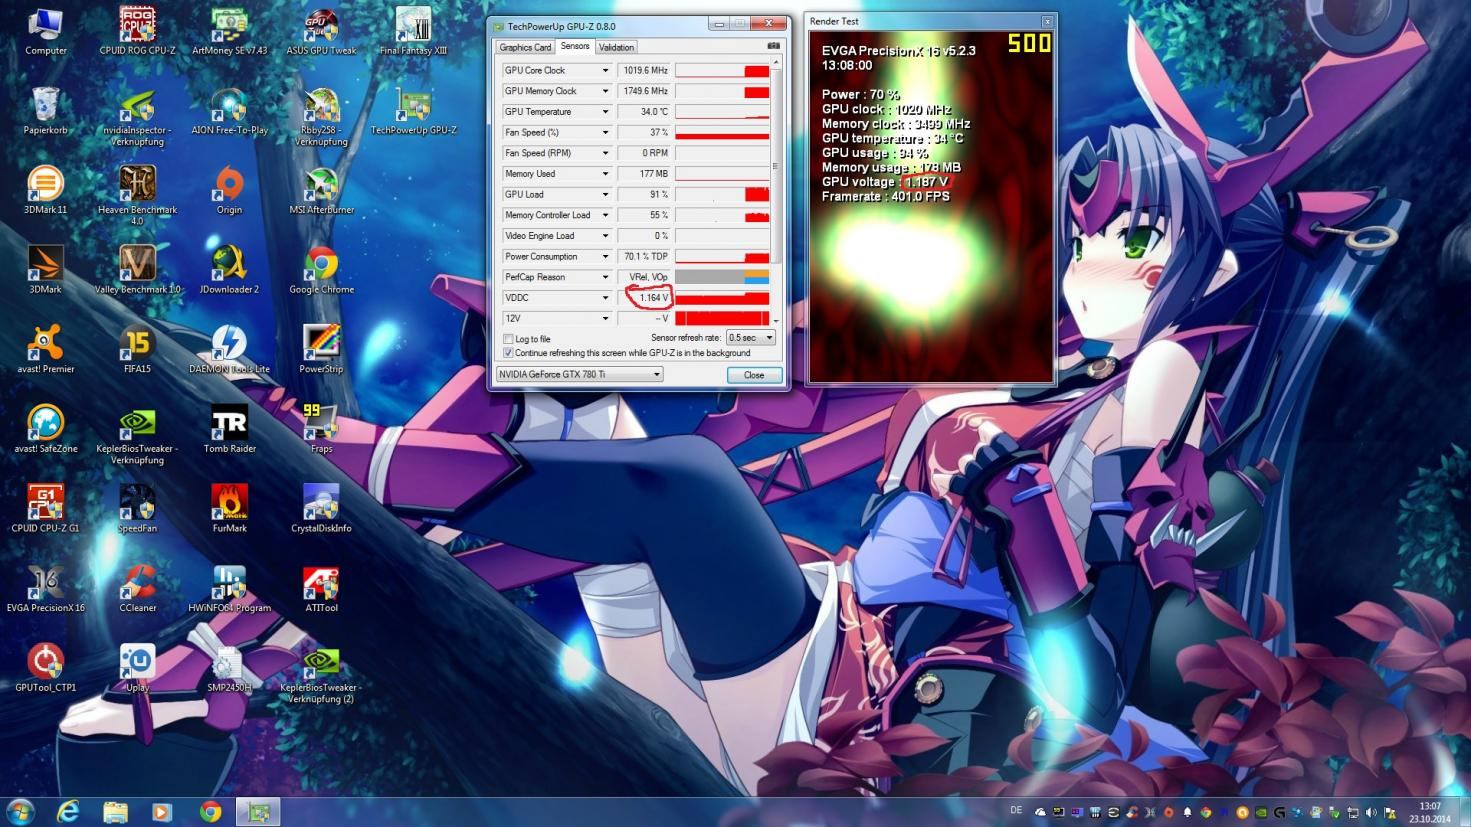
Task: Open DAEMON Tools Lite desktop icon
Action: [229, 349]
